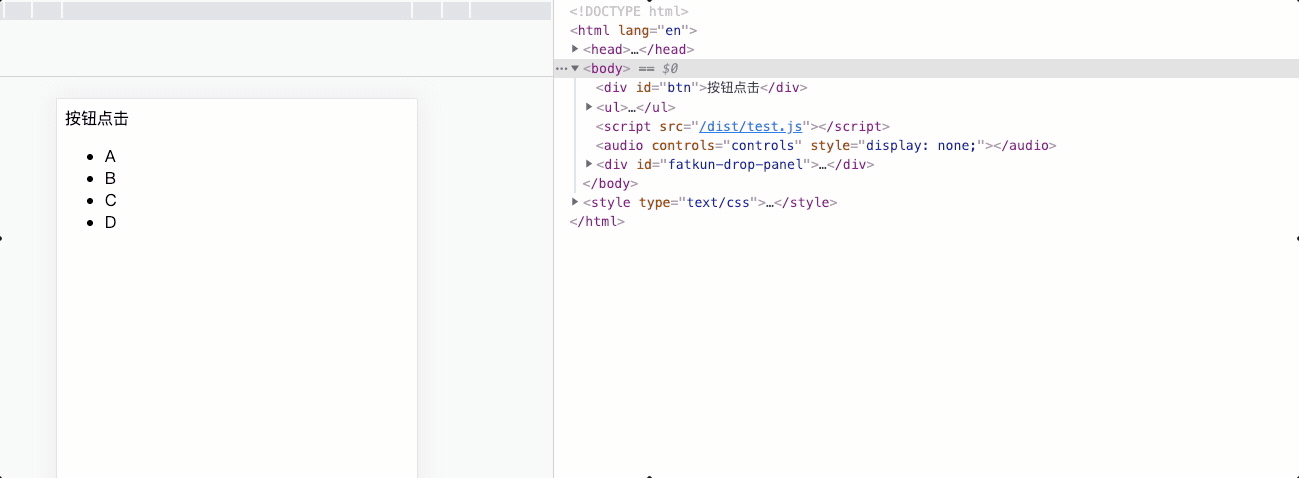
Task: Click list item A in the page
Action: point(110,157)
